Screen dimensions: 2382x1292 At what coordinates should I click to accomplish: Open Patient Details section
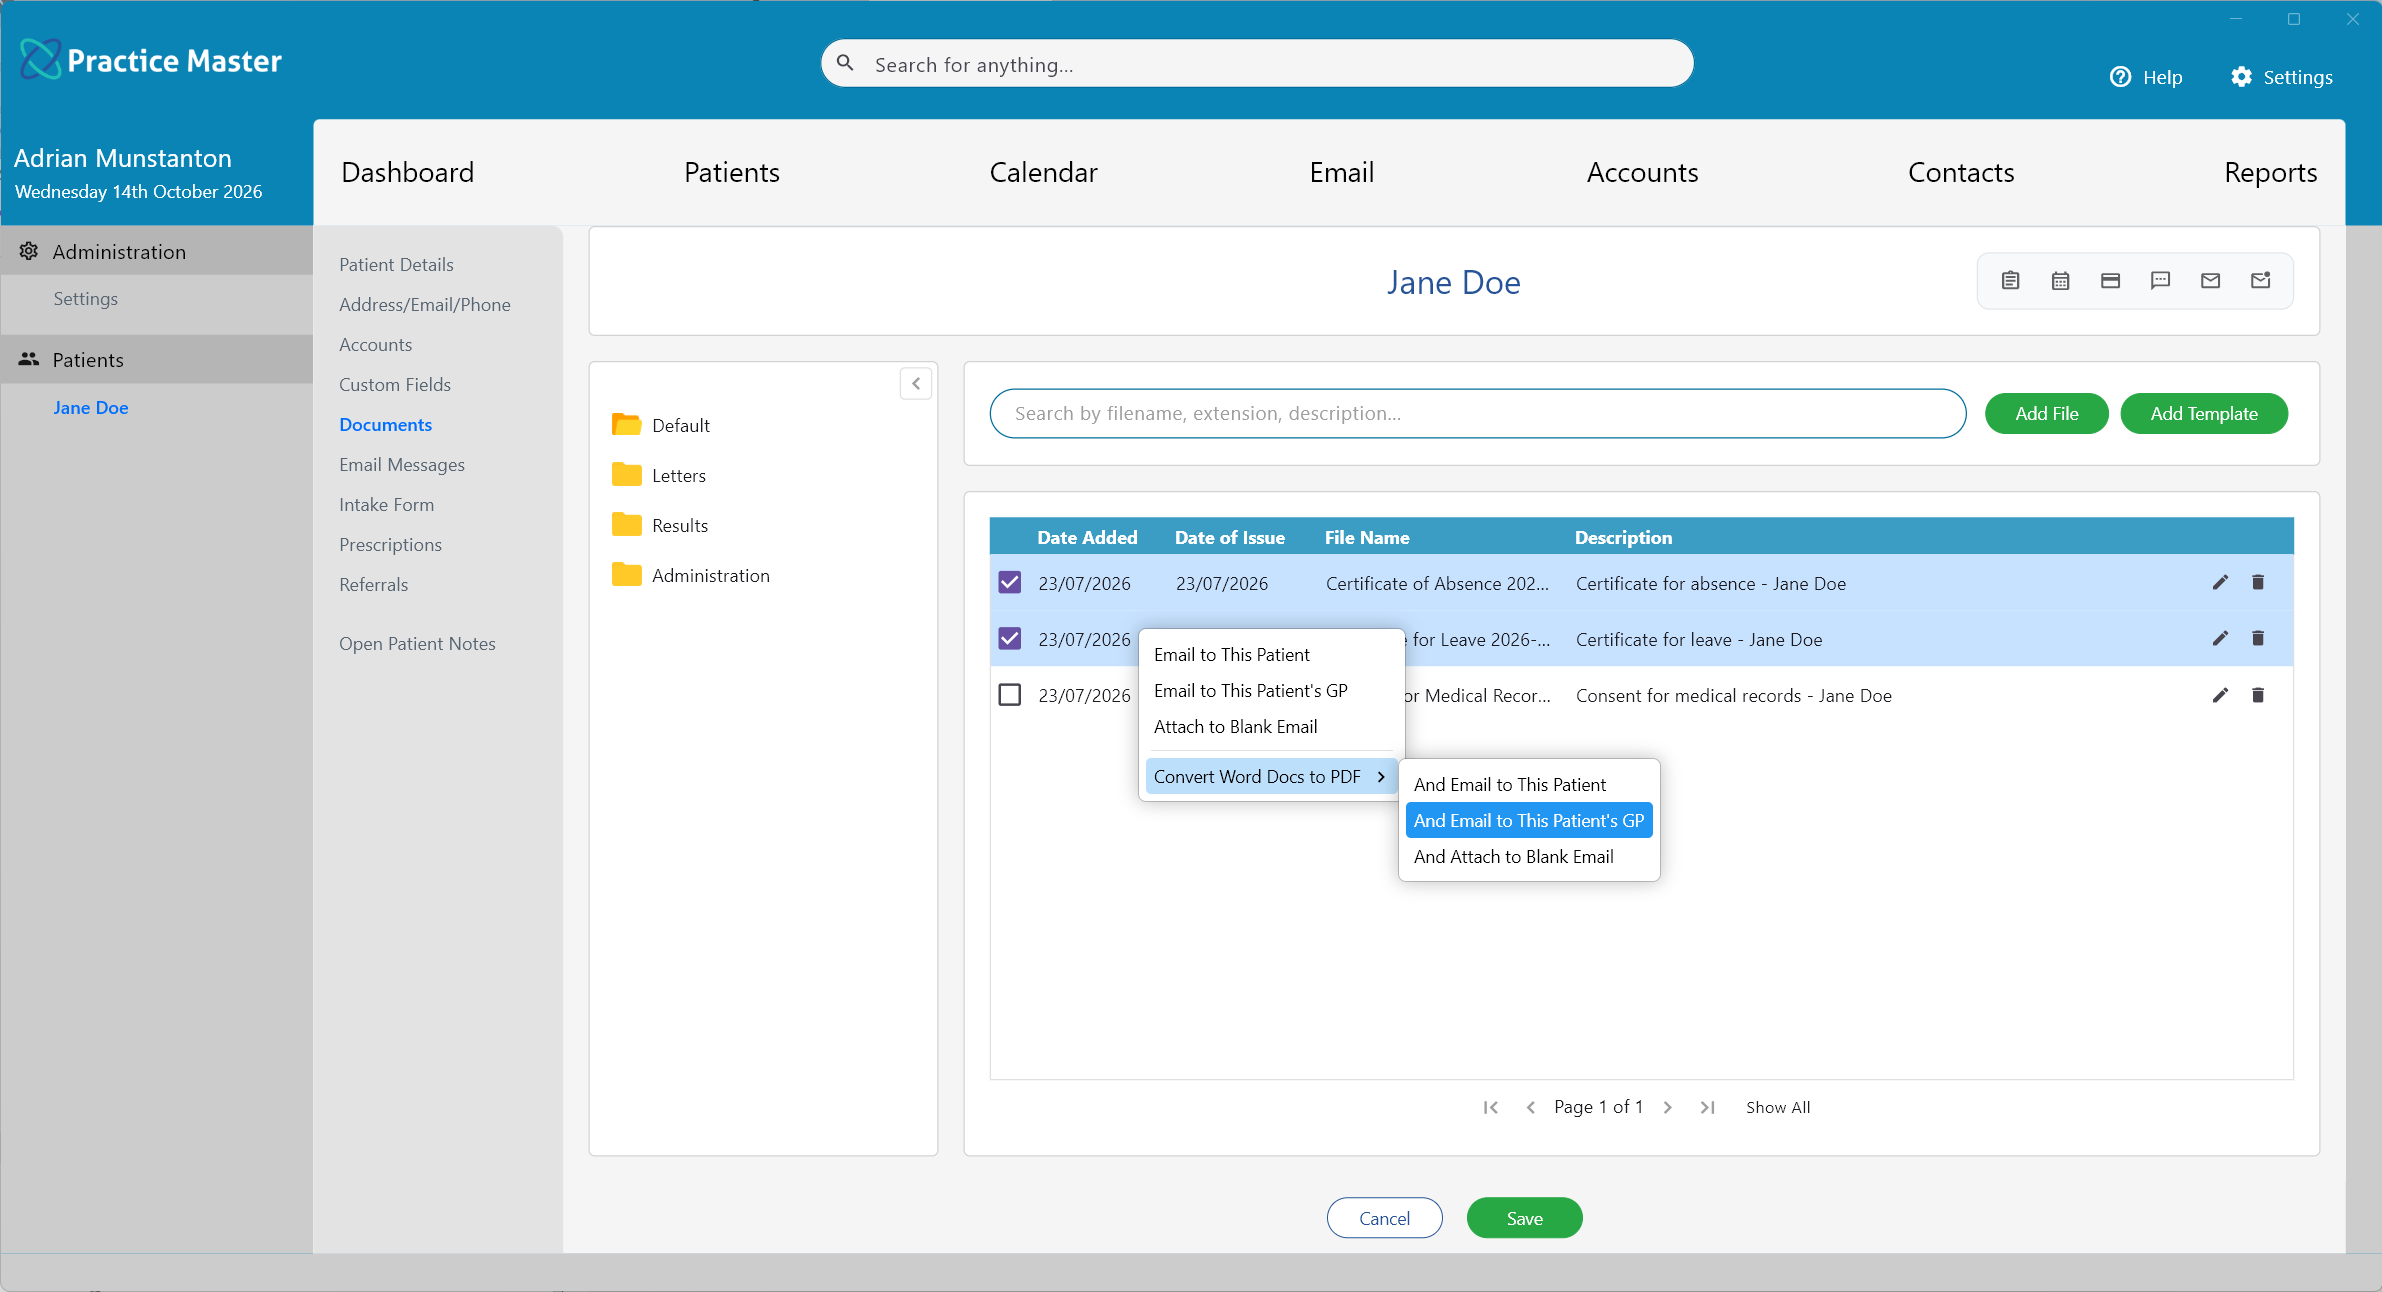[x=396, y=264]
